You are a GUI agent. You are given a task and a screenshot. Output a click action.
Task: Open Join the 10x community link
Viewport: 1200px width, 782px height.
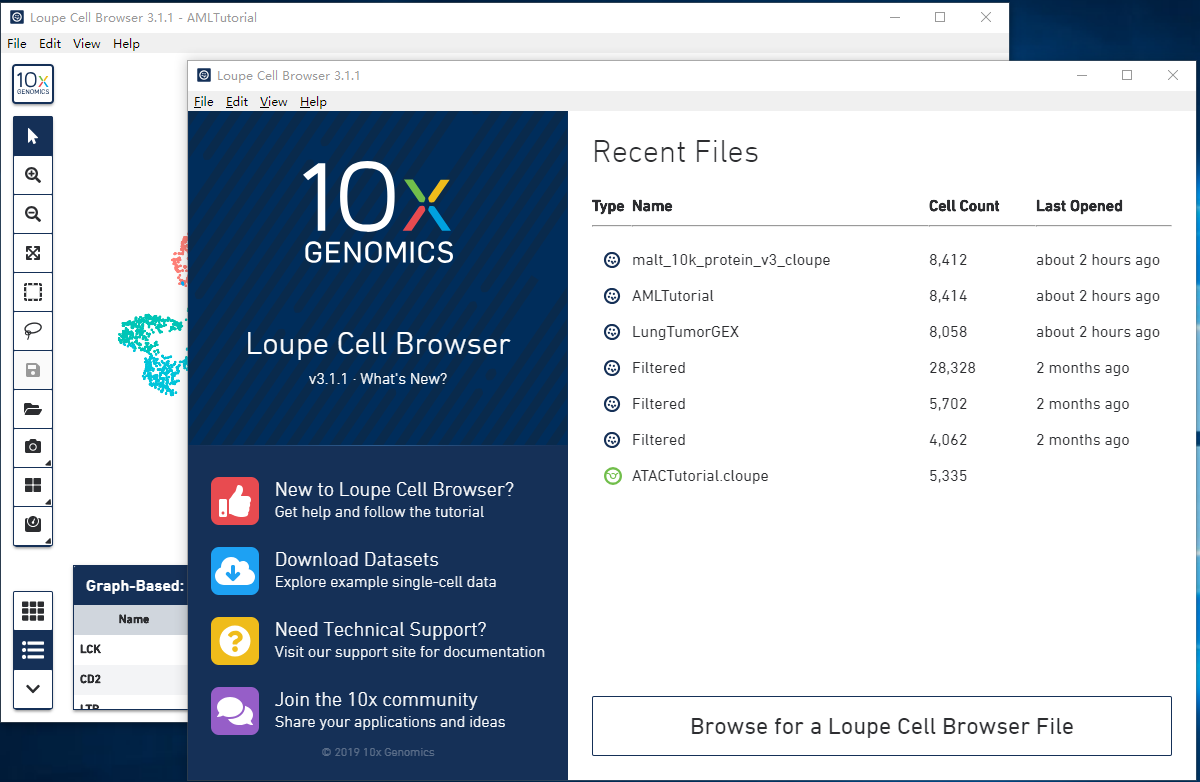pyautogui.click(x=376, y=699)
